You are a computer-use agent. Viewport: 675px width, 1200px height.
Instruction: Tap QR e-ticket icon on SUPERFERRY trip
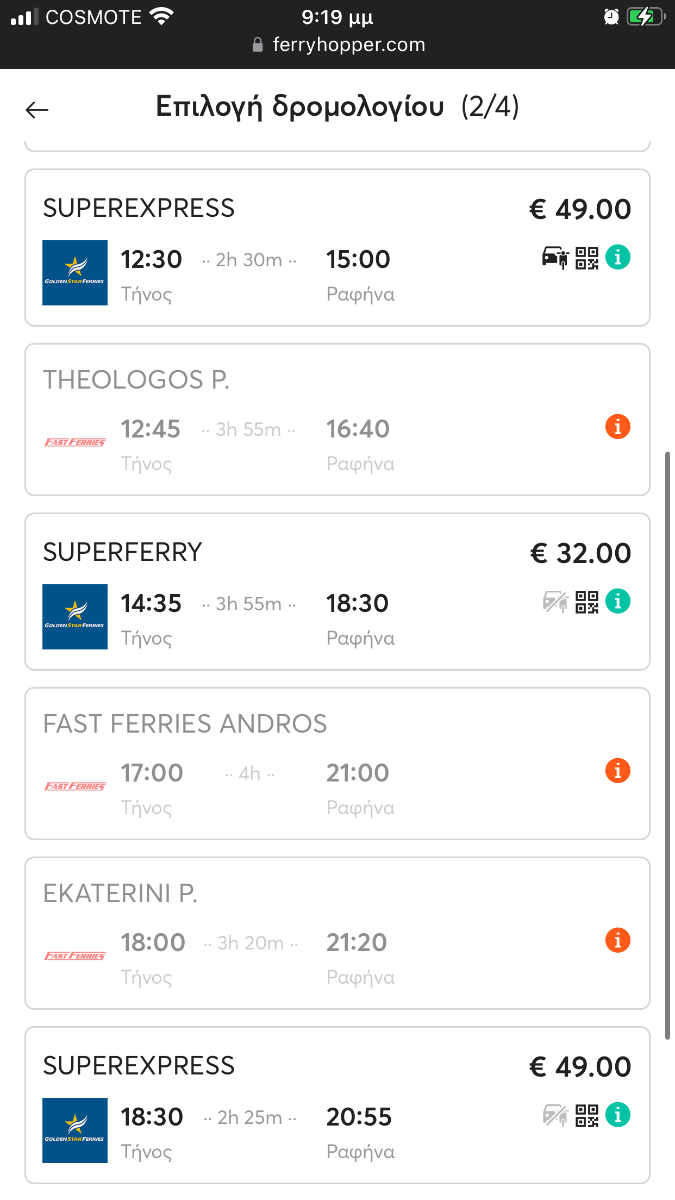pyautogui.click(x=586, y=602)
